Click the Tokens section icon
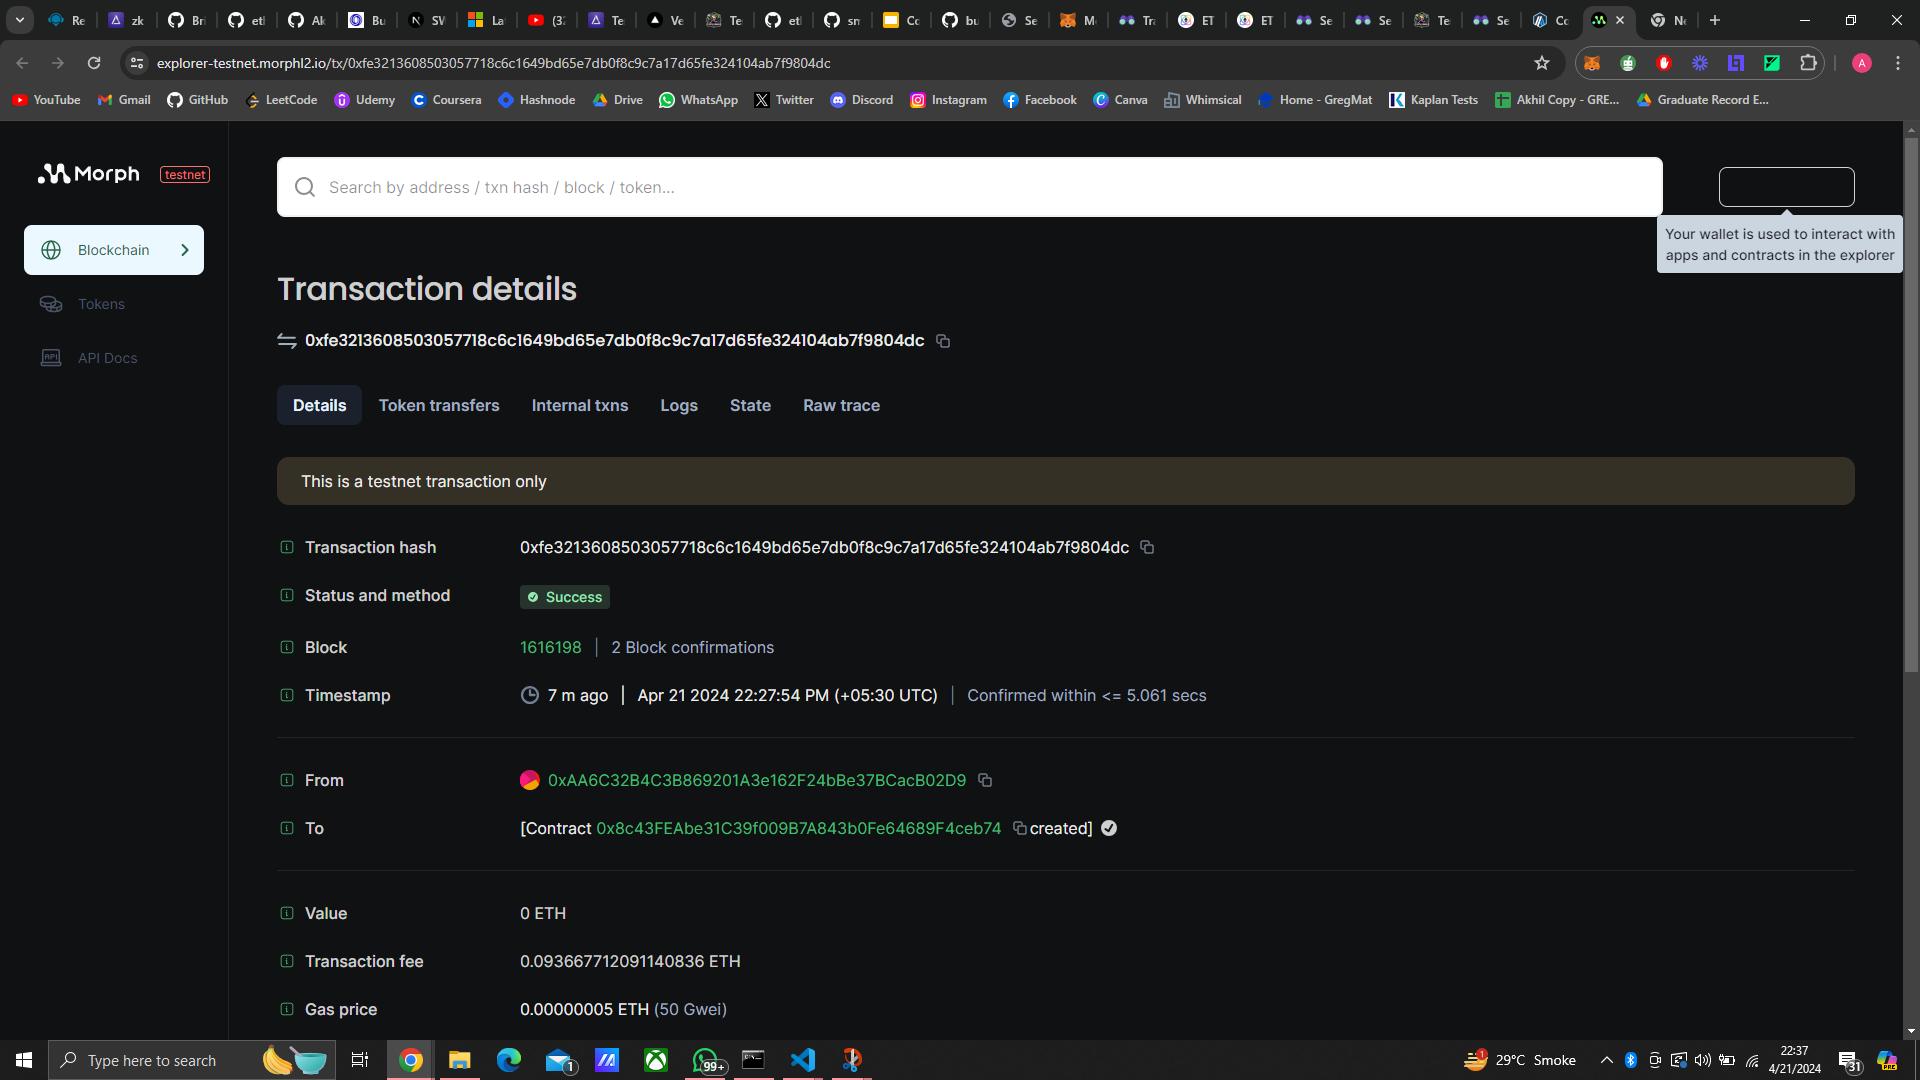 50,302
